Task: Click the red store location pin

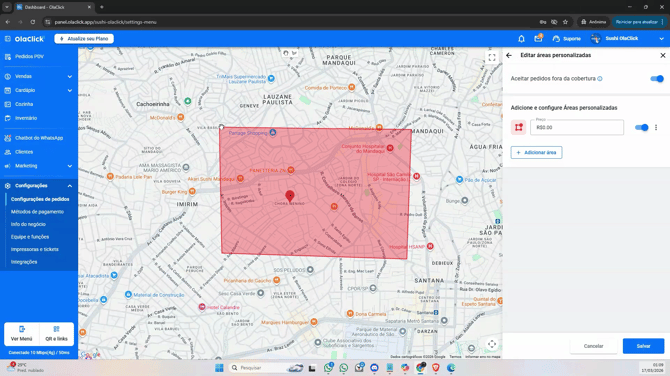Action: coord(290,196)
